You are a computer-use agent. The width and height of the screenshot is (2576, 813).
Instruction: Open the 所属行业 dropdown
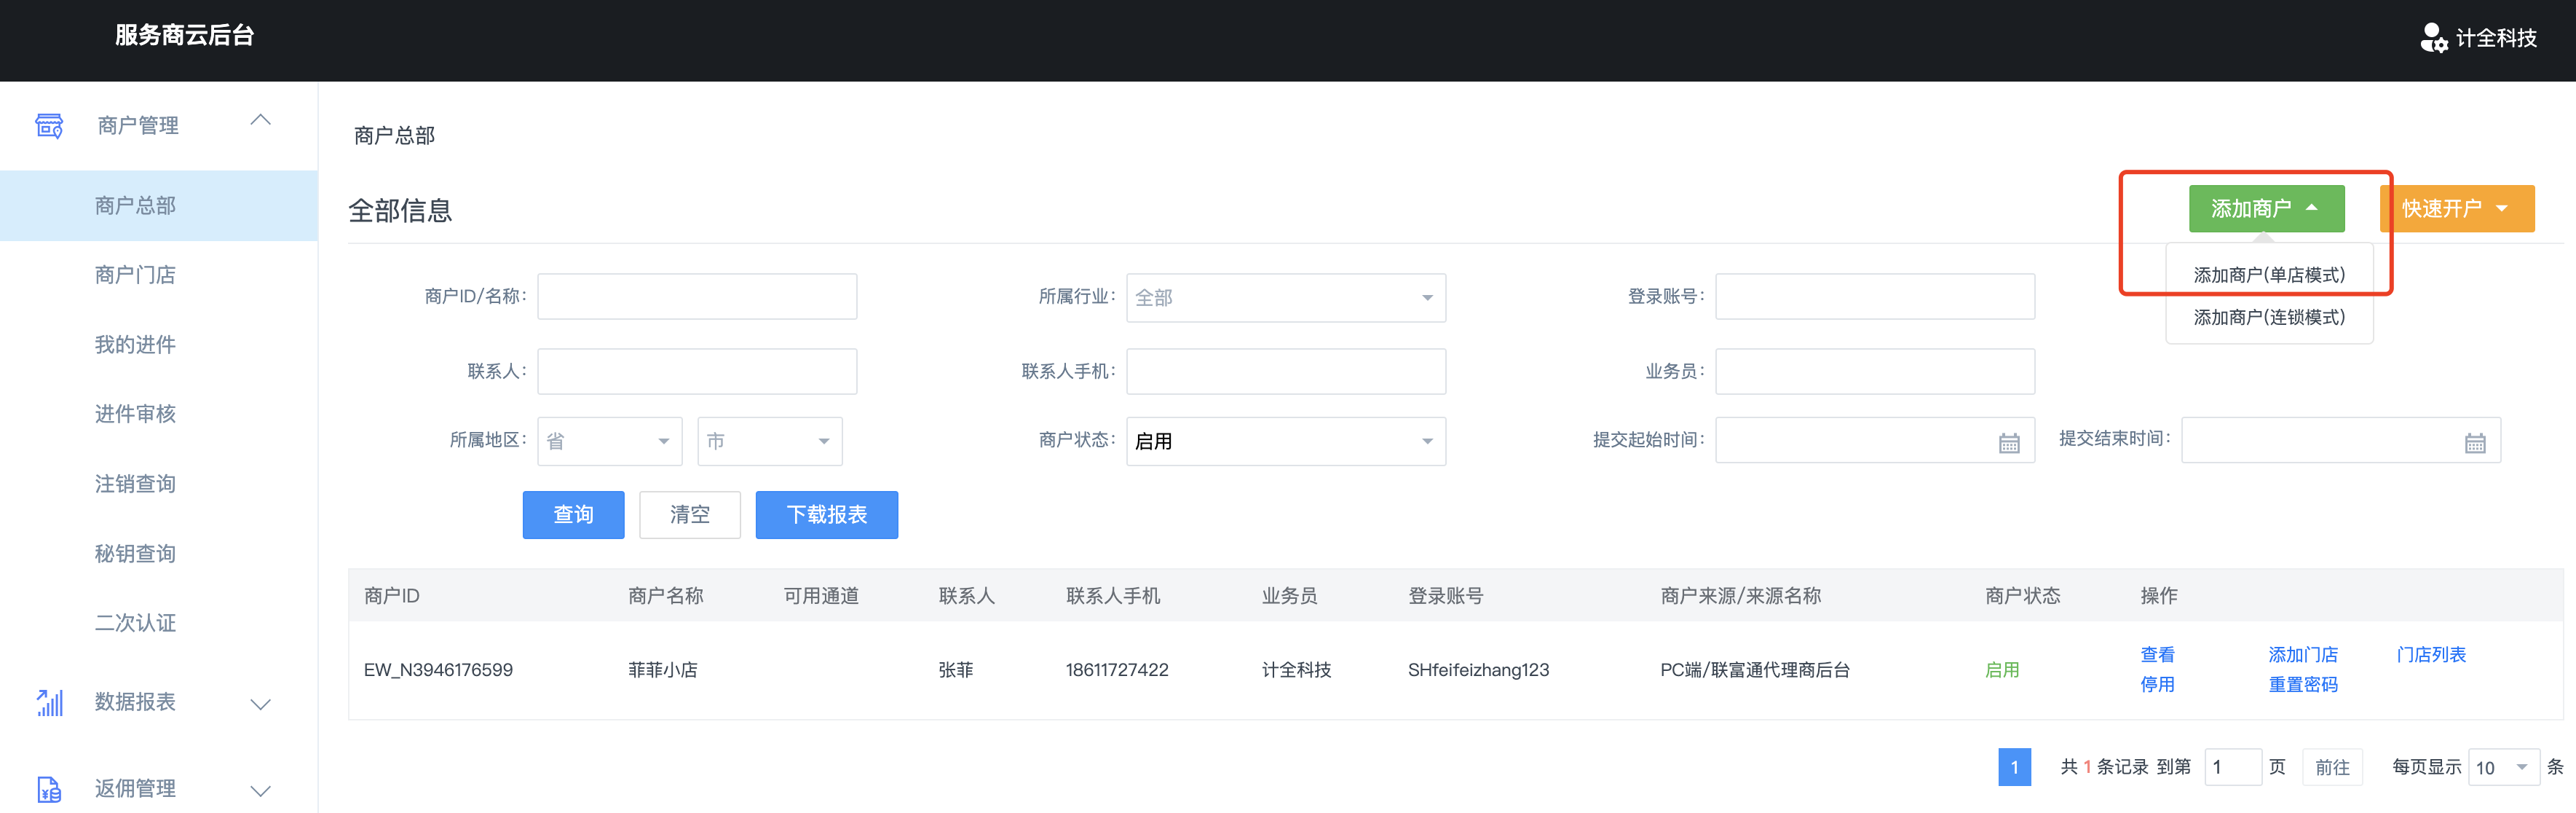point(1285,298)
